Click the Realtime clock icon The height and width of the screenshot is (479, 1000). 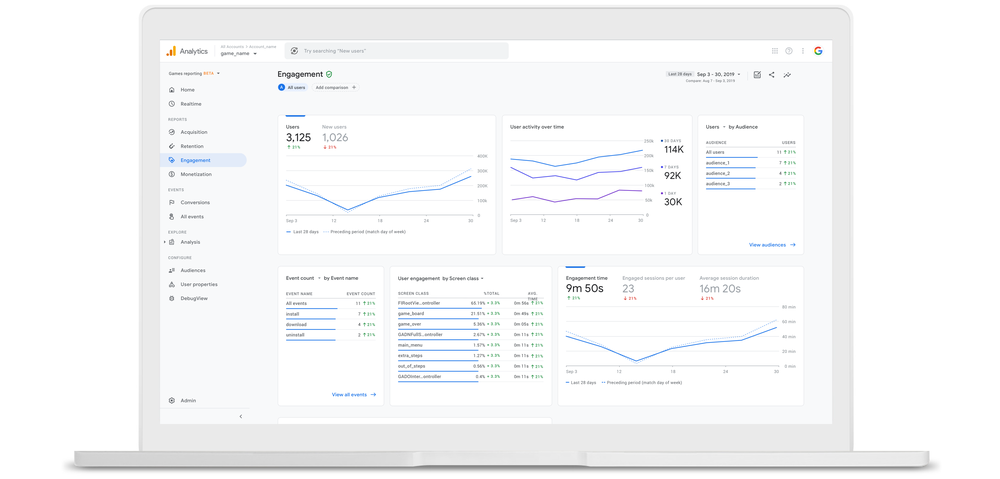(x=172, y=104)
